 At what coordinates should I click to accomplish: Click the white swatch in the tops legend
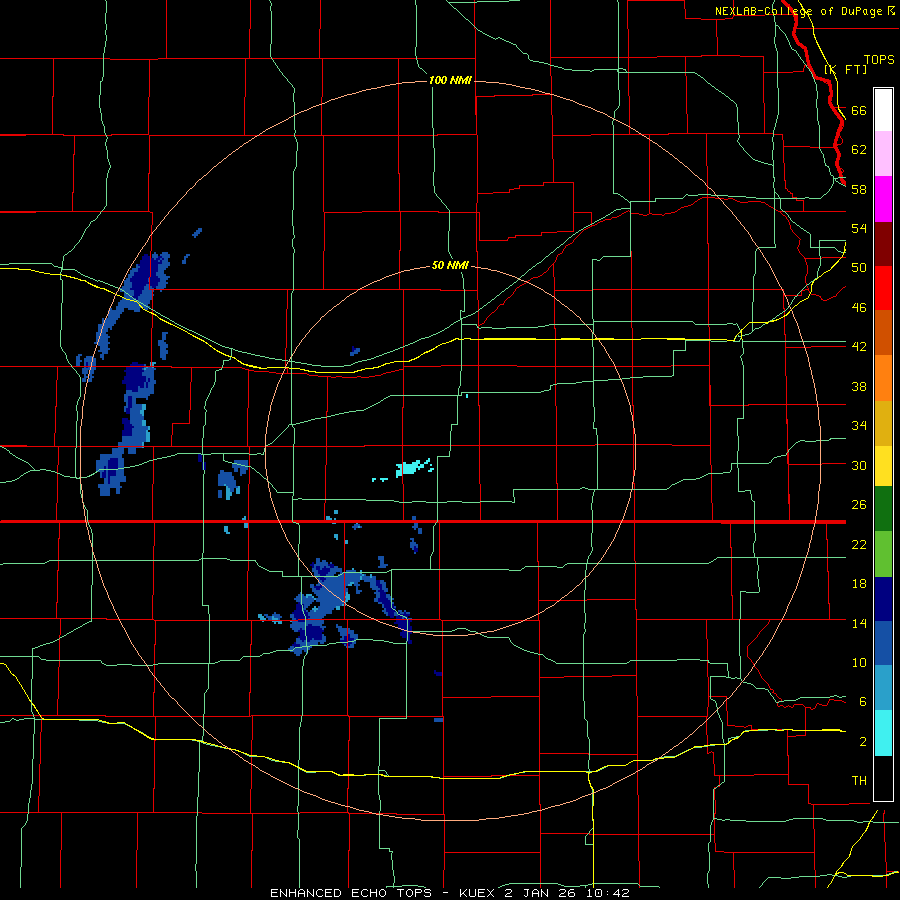tap(883, 110)
